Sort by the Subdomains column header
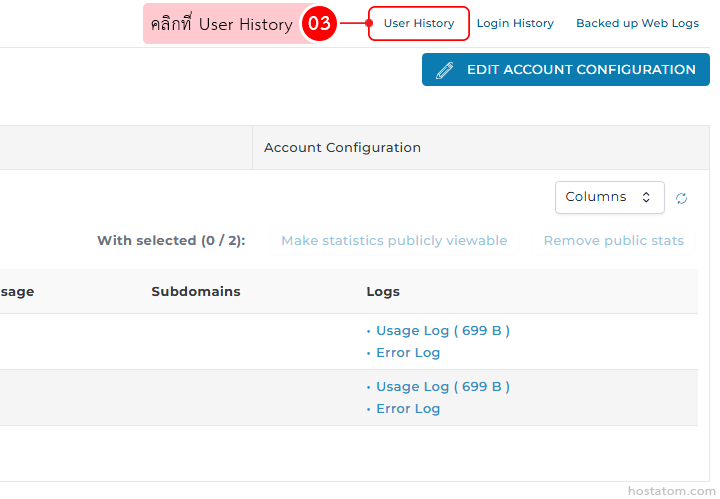 (196, 292)
